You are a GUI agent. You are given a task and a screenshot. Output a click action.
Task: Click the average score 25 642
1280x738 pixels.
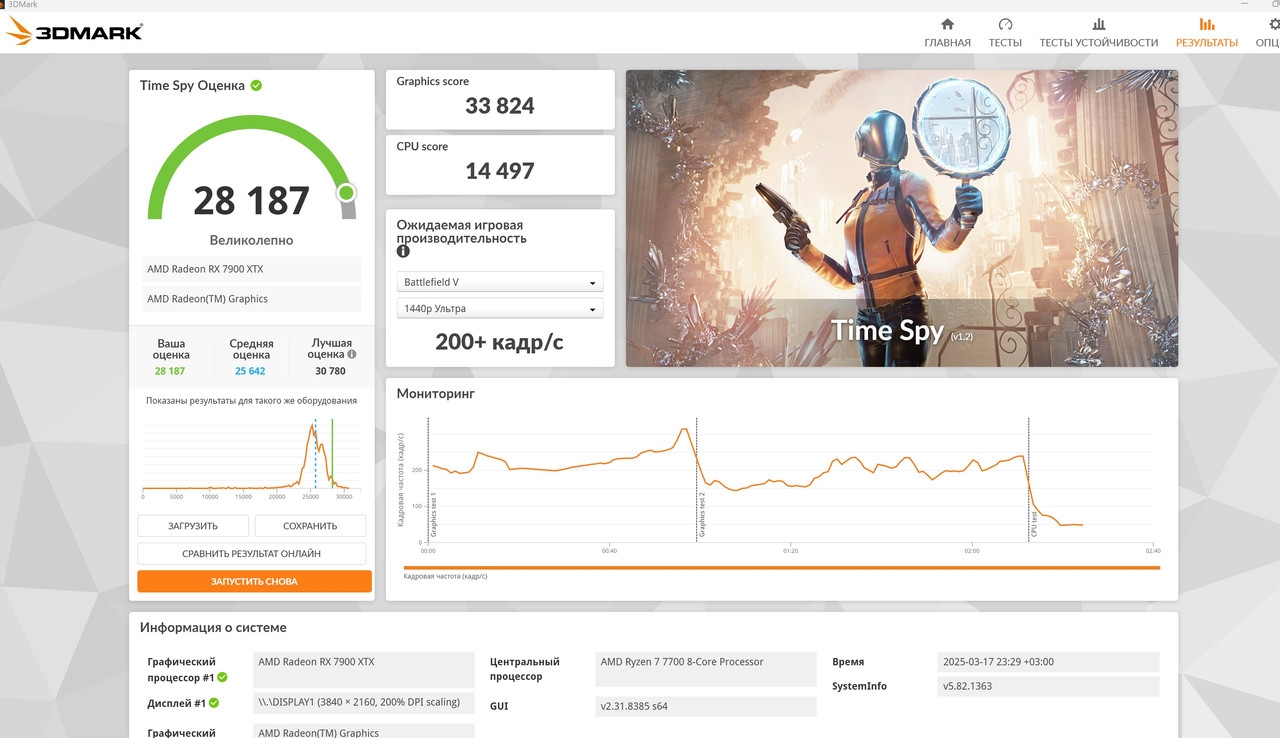tap(251, 371)
